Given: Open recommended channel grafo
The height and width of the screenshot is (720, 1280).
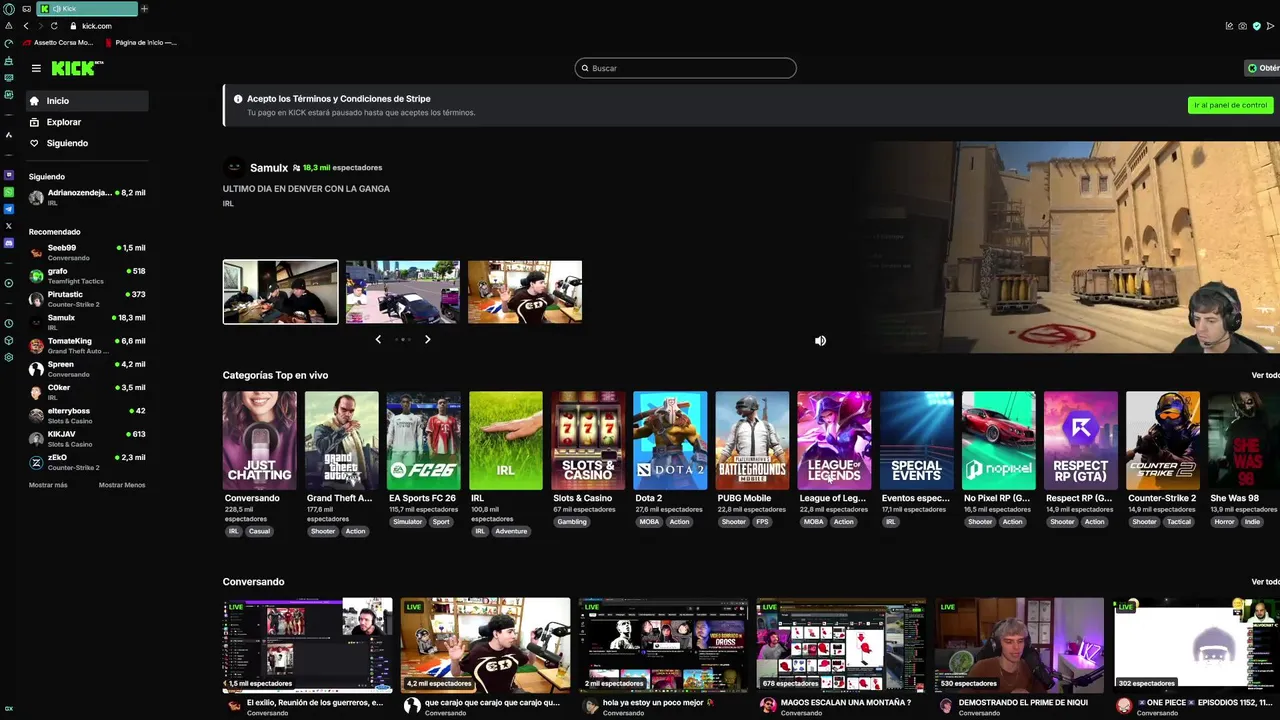Looking at the screenshot, I should click(x=87, y=275).
